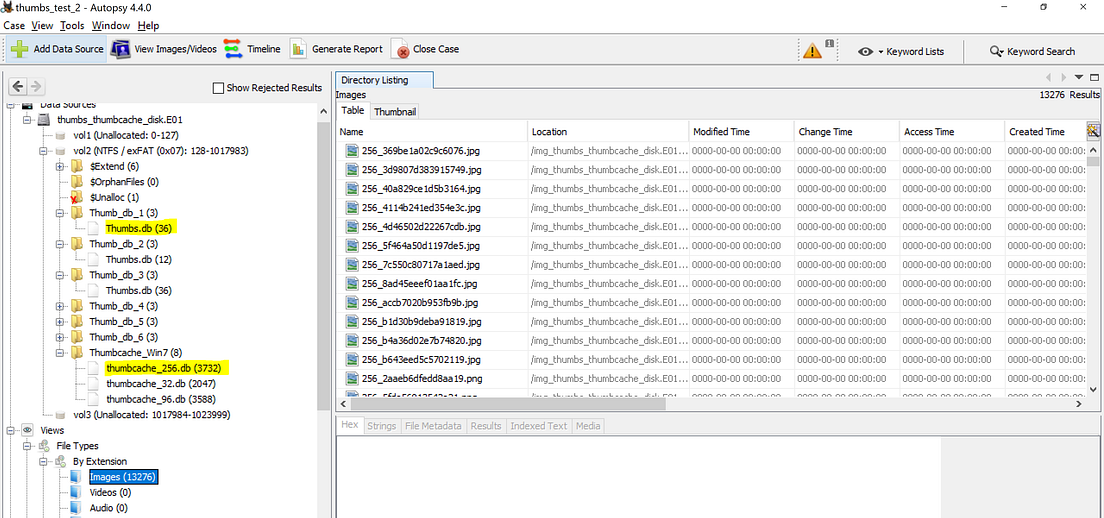Open the Case menu
Screen dimensions: 1104x518
[x=14, y=25]
